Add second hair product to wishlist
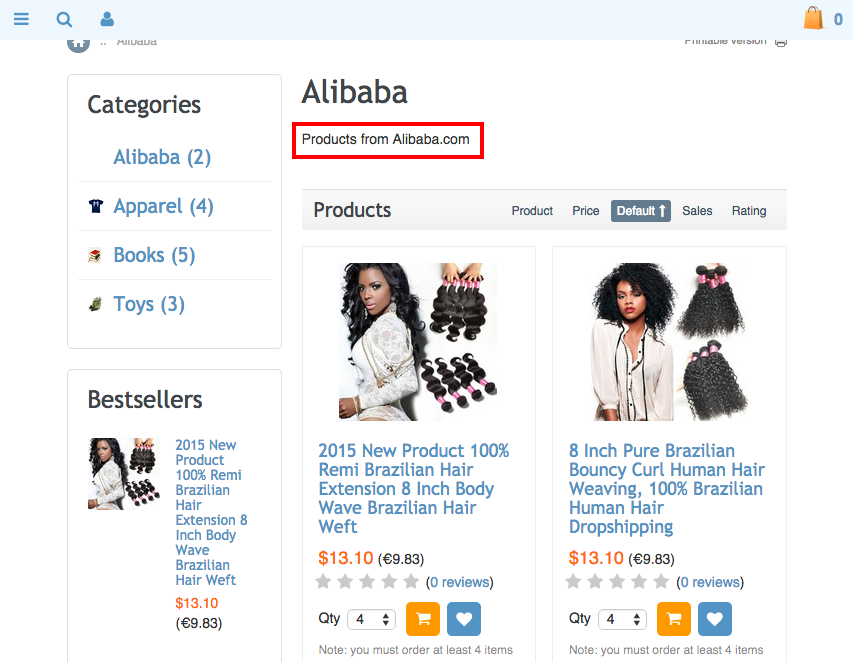Image resolution: width=853 pixels, height=662 pixels. coord(715,619)
